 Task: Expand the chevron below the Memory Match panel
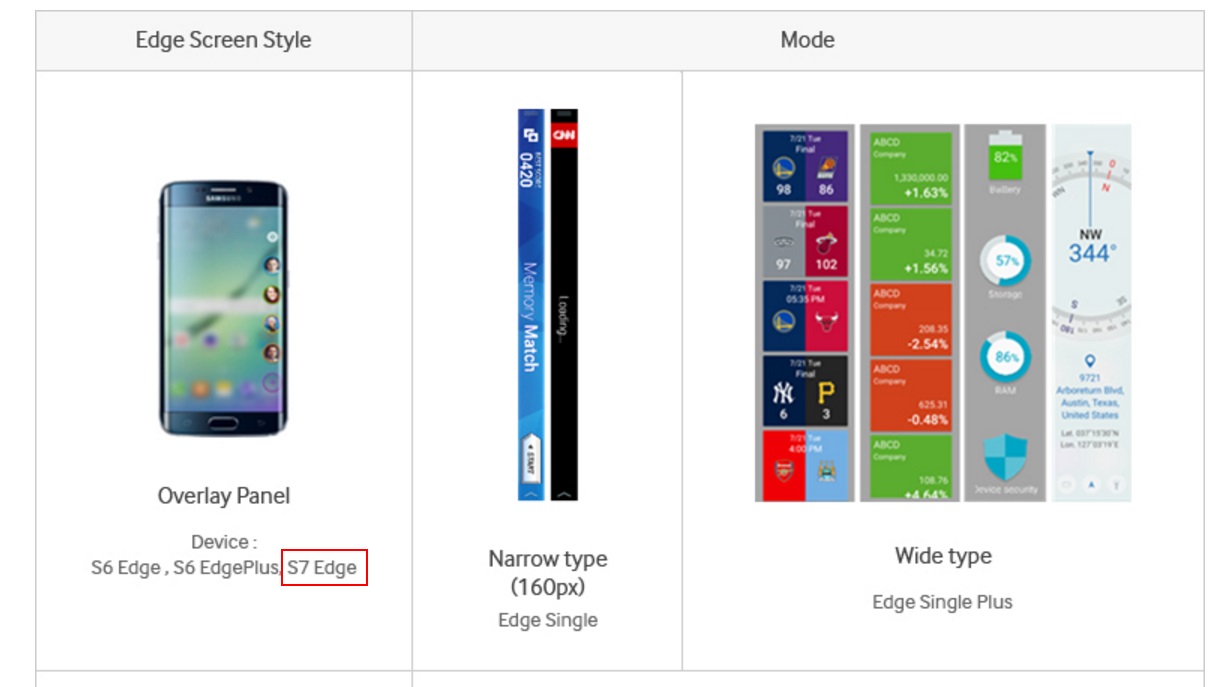[x=531, y=493]
